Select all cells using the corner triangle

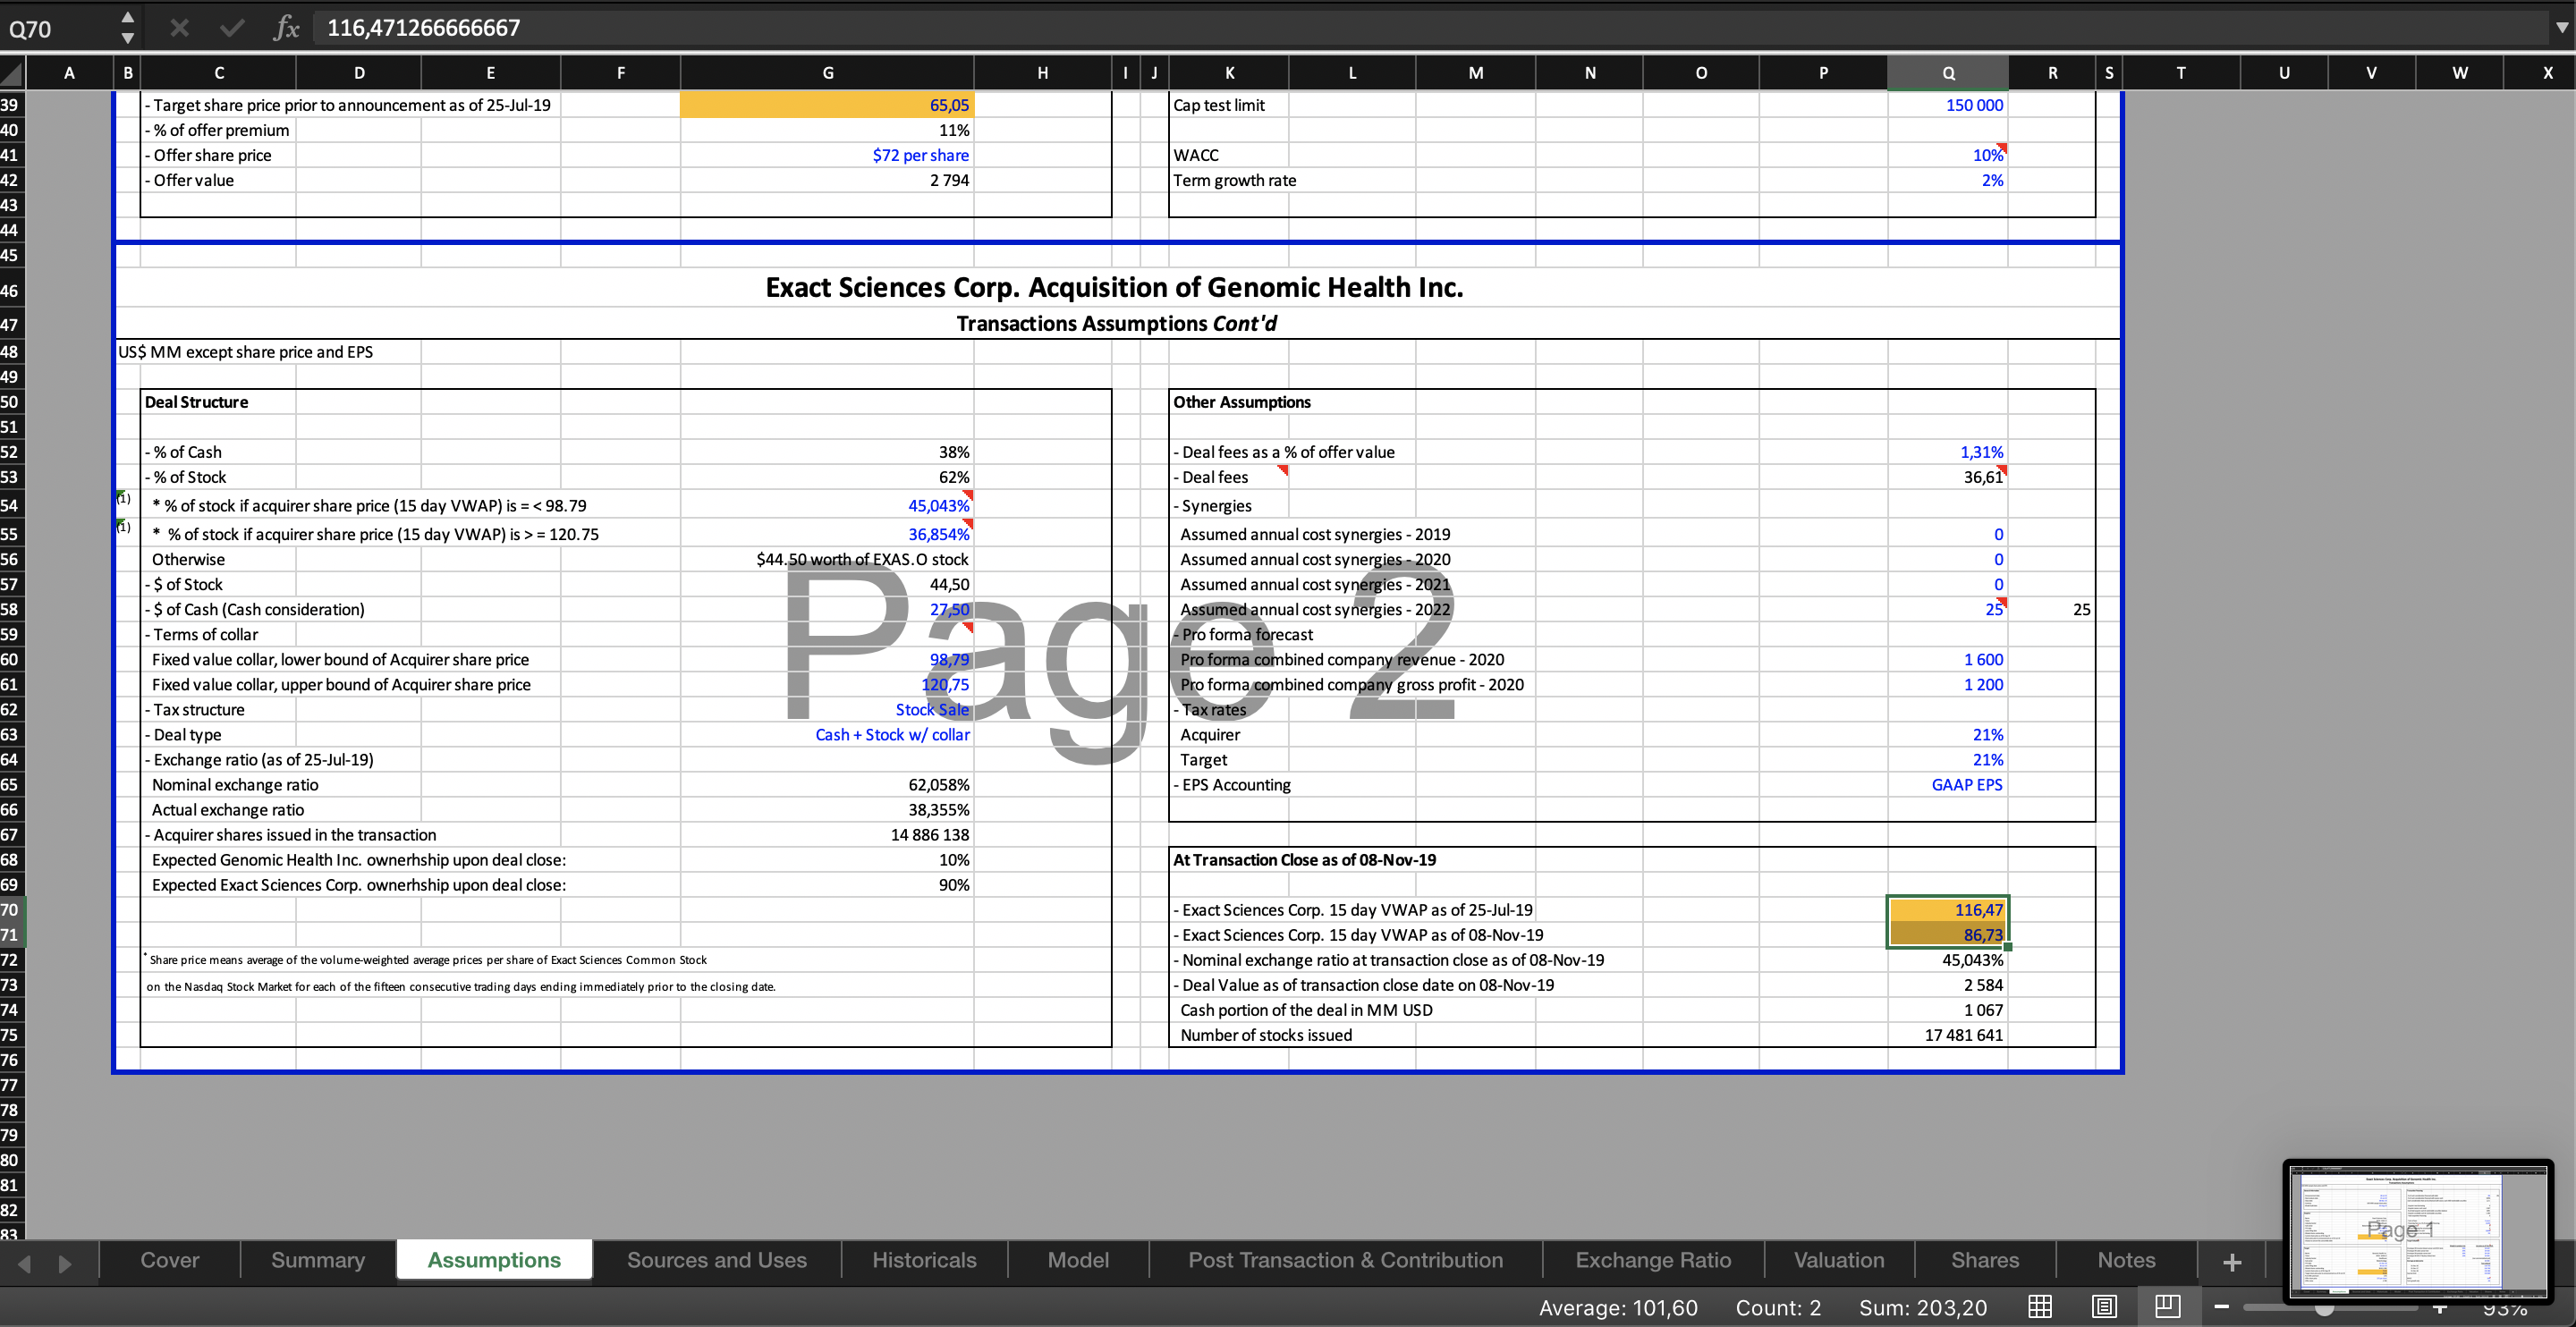coord(12,73)
